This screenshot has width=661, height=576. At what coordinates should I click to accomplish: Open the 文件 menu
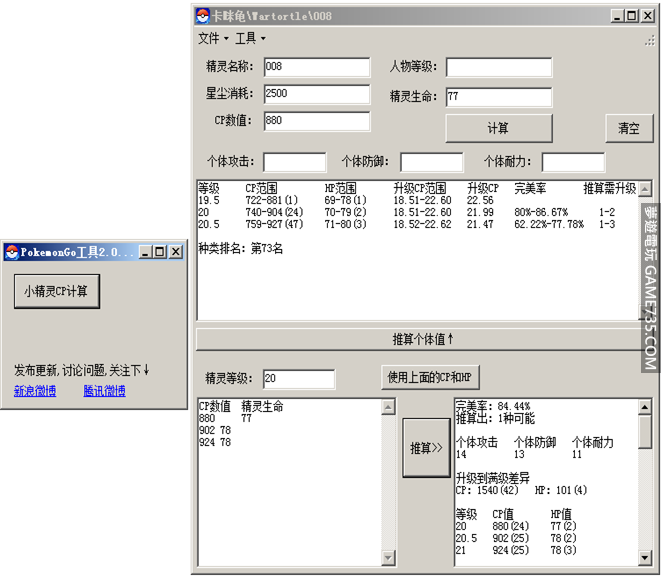click(x=212, y=39)
